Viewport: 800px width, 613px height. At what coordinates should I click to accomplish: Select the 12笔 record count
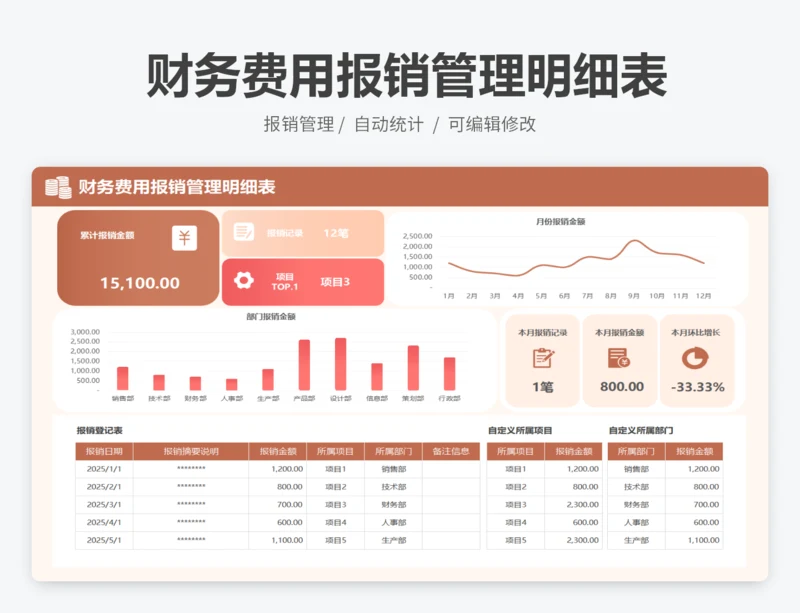click(336, 233)
